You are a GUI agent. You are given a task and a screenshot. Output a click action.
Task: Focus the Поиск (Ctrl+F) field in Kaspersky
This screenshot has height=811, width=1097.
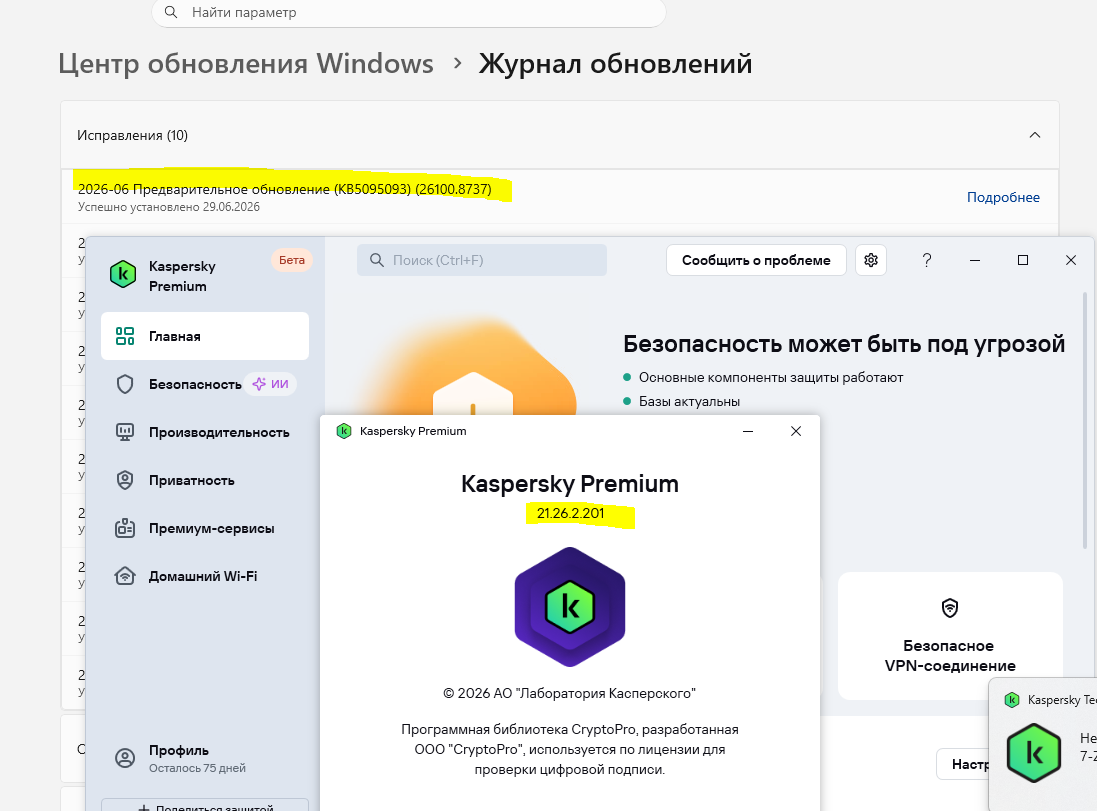482,260
